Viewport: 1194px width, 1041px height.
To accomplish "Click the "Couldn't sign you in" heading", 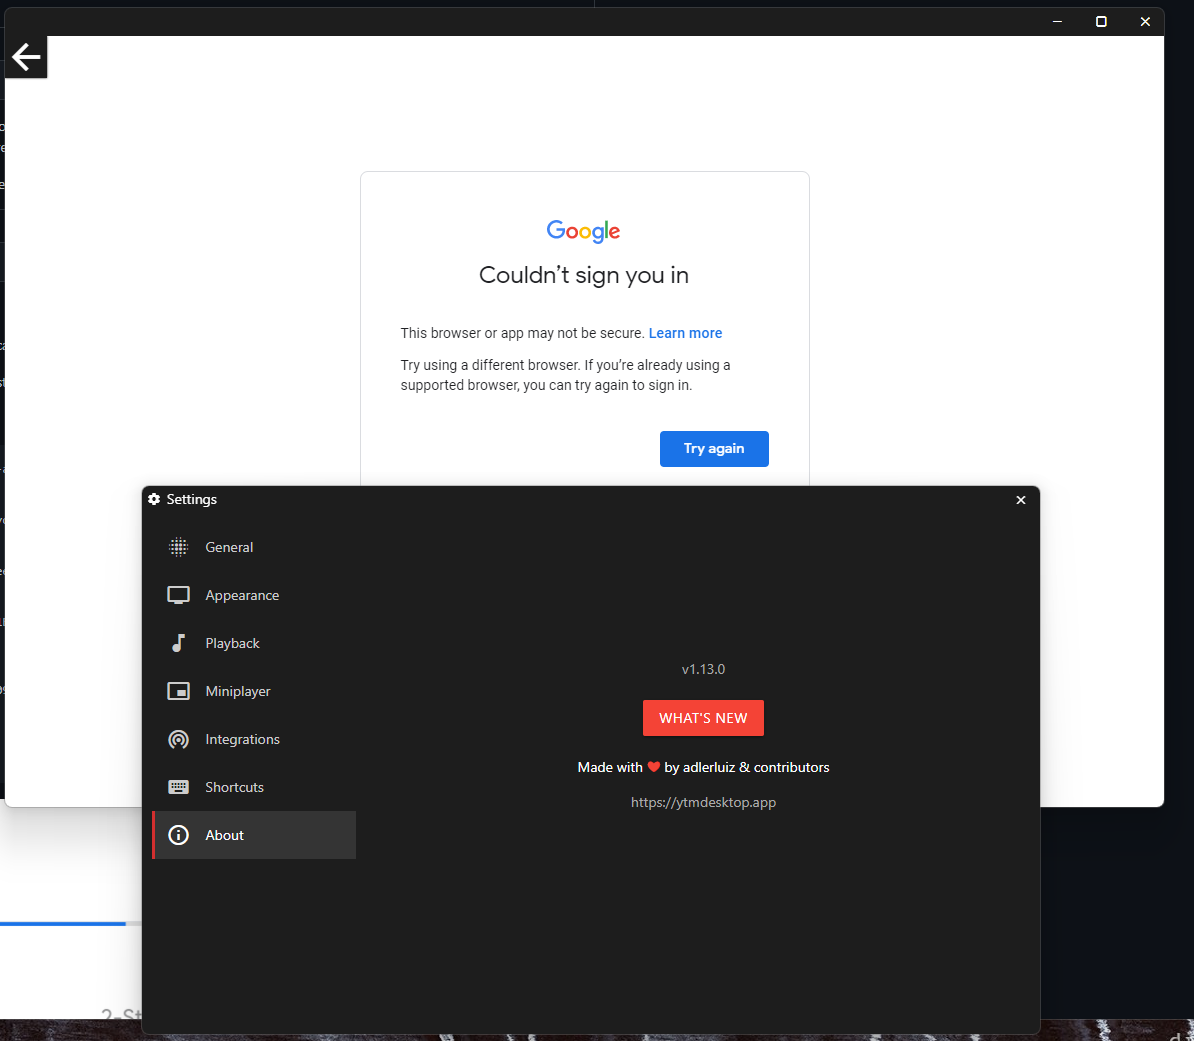I will click(583, 275).
